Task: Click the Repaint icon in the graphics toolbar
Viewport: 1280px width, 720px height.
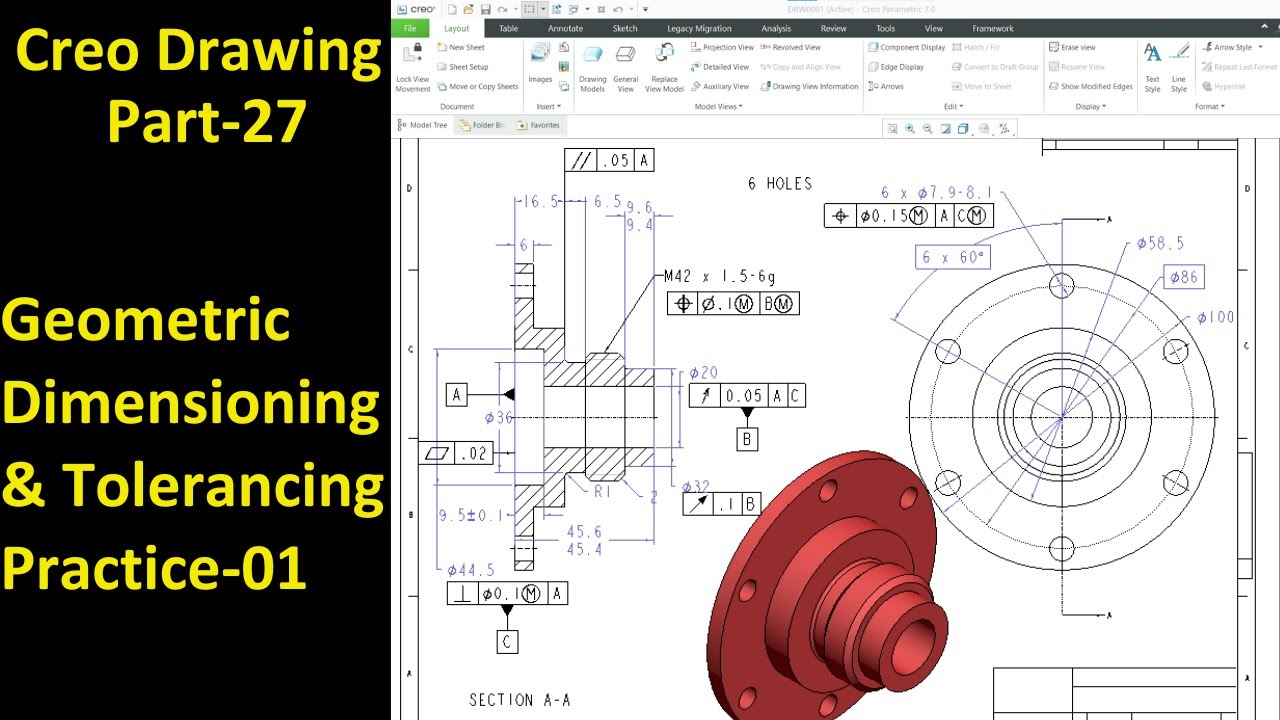Action: 946,128
